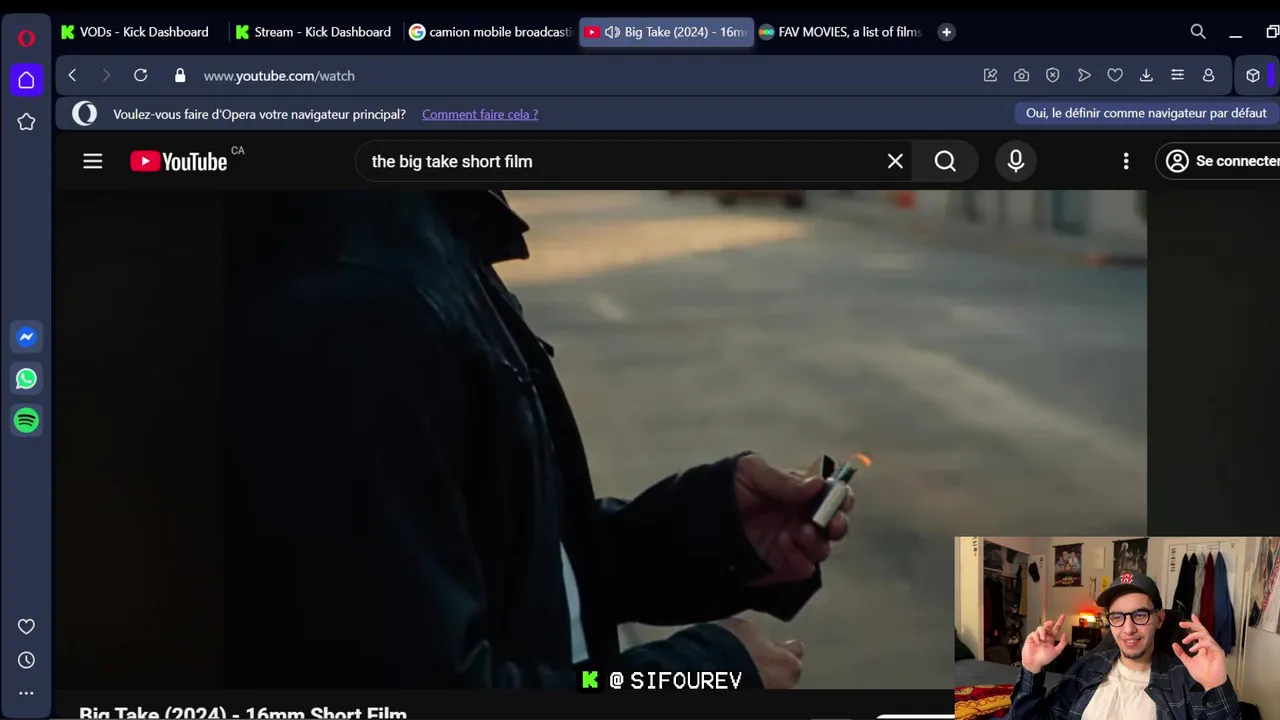Open a new browser tab

click(946, 32)
